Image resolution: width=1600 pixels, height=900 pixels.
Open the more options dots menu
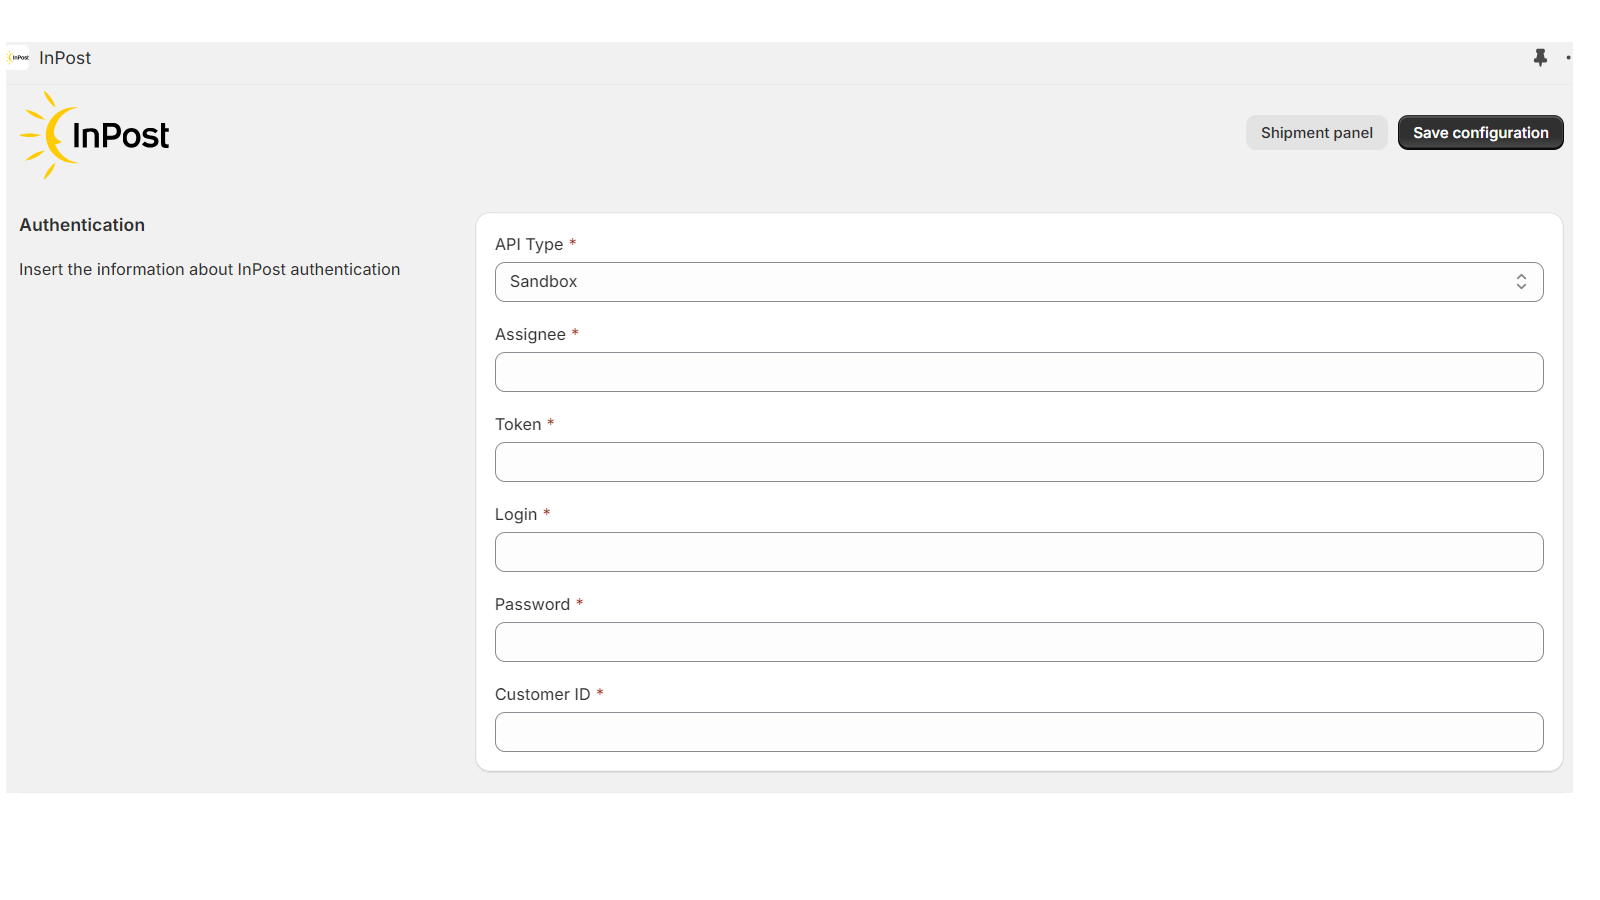point(1568,58)
